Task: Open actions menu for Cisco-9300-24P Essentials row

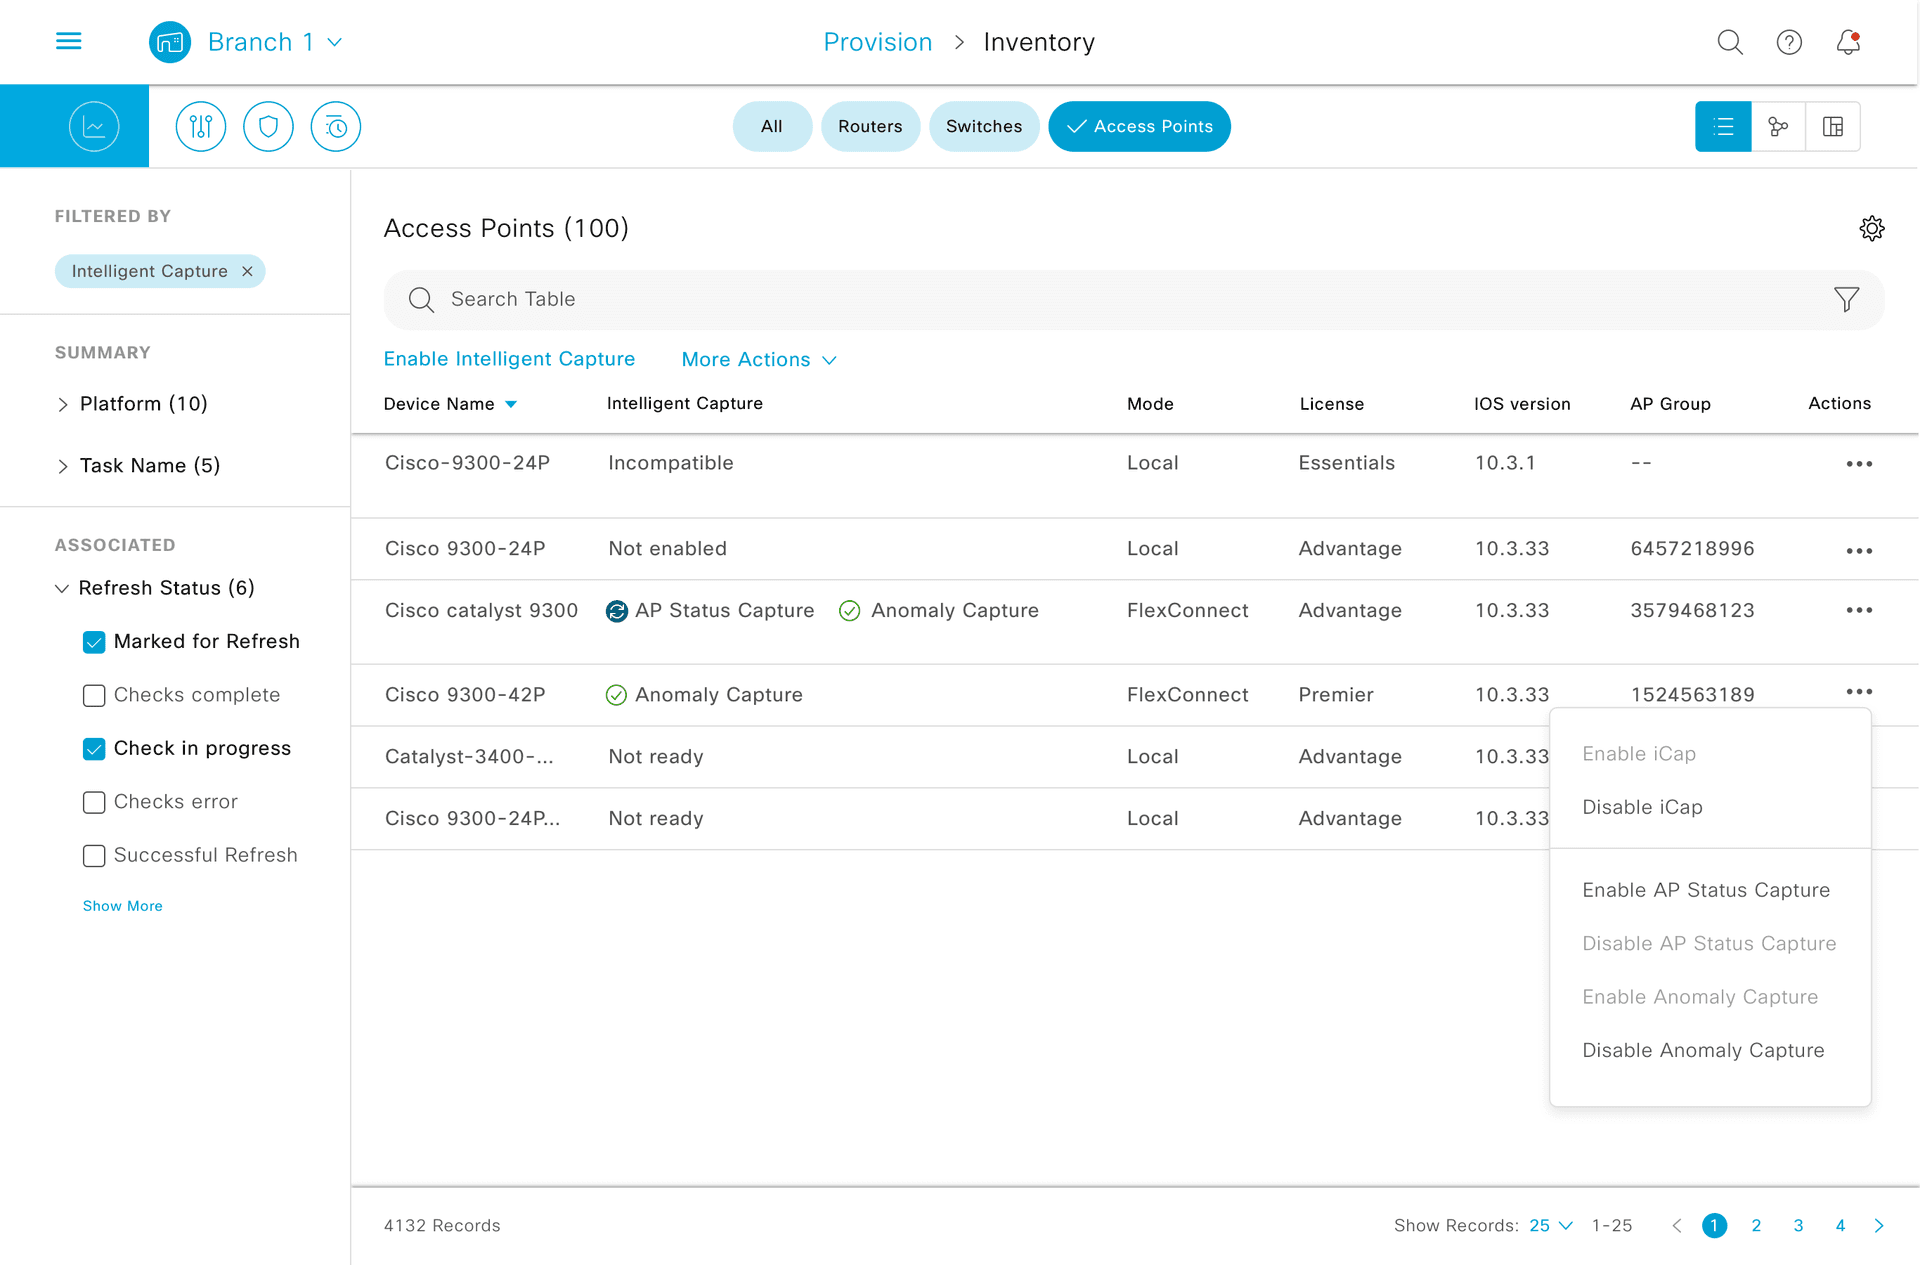Action: (x=1859, y=464)
